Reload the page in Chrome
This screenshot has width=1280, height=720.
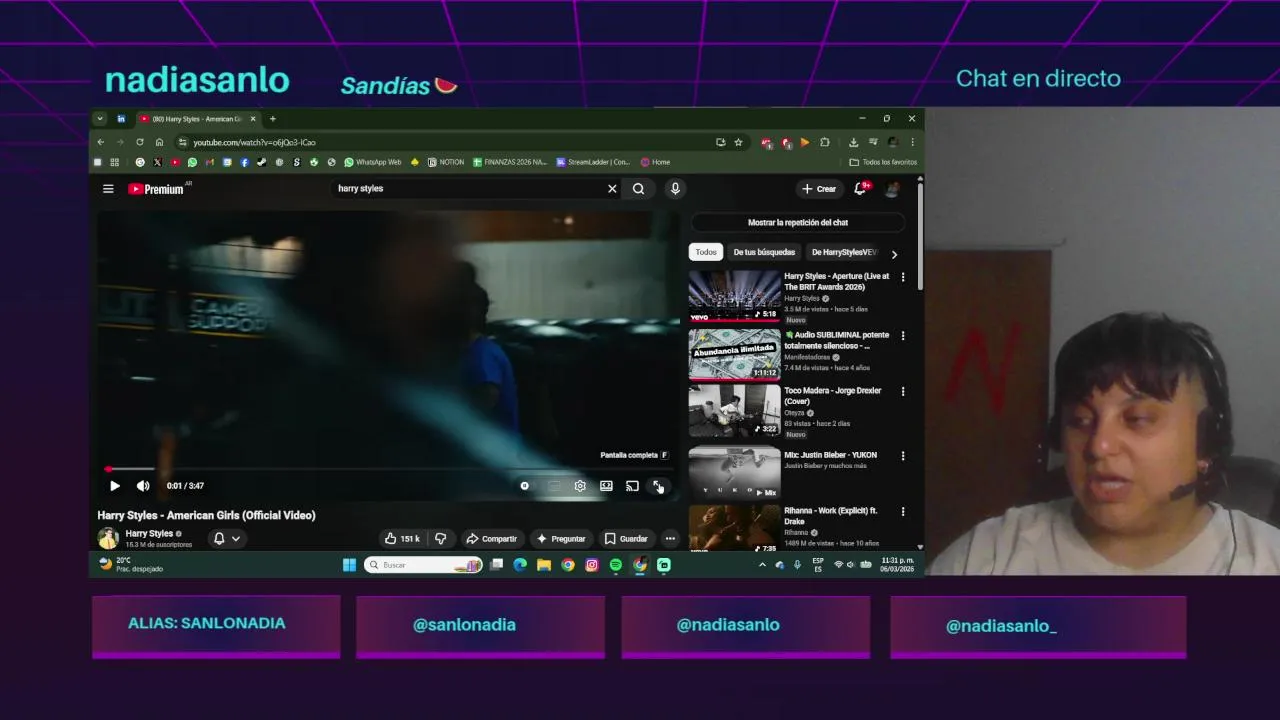[x=140, y=142]
